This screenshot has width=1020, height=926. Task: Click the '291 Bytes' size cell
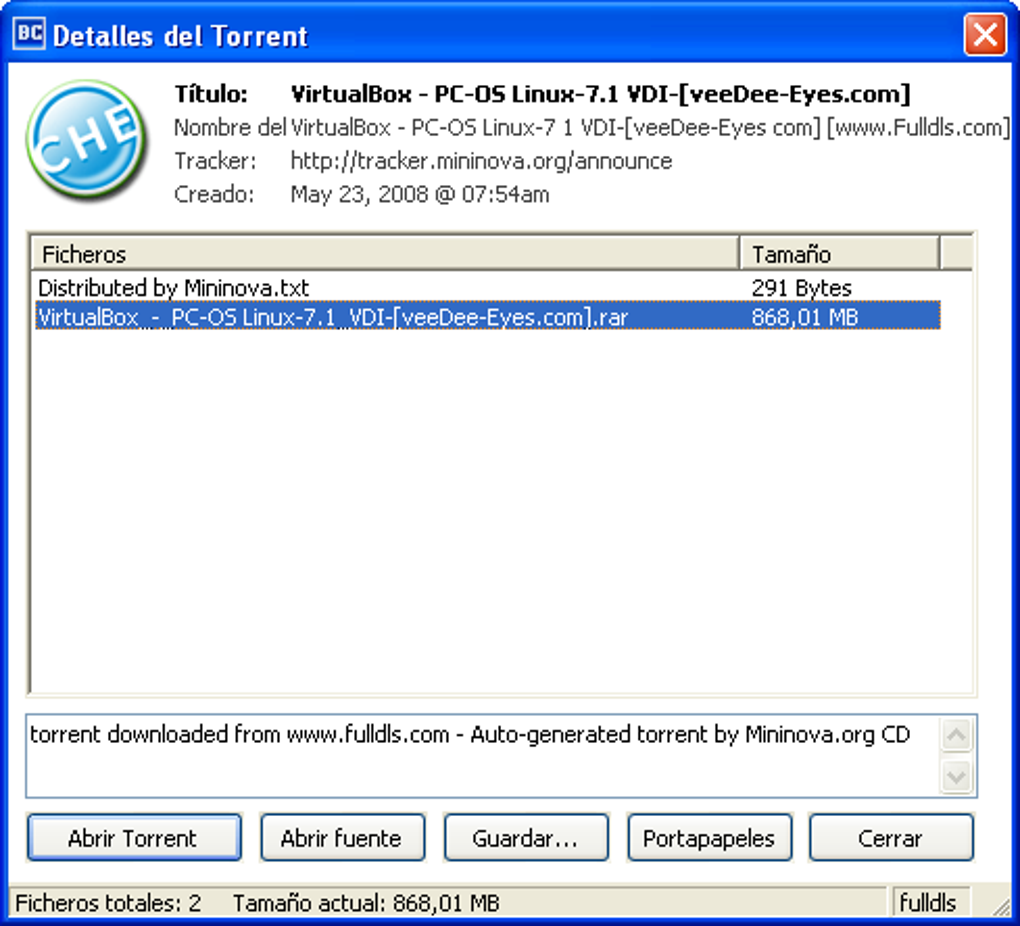coord(801,288)
